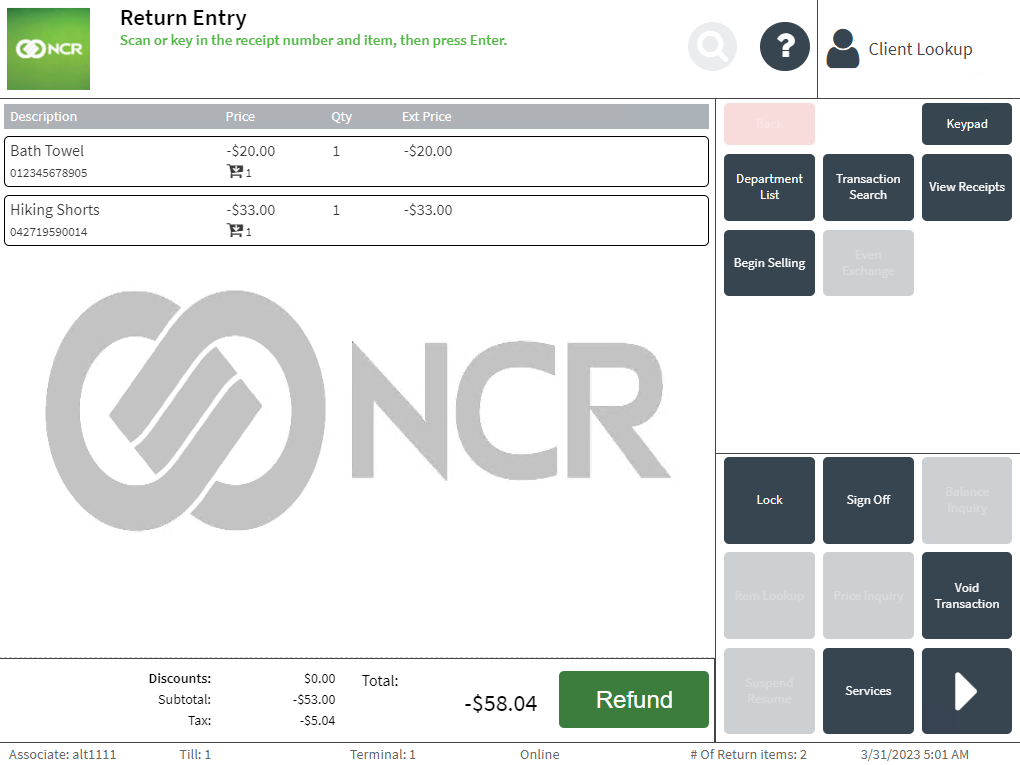This screenshot has width=1020, height=765.
Task: Click the cart icon under Bath Towel price
Action: [x=235, y=172]
